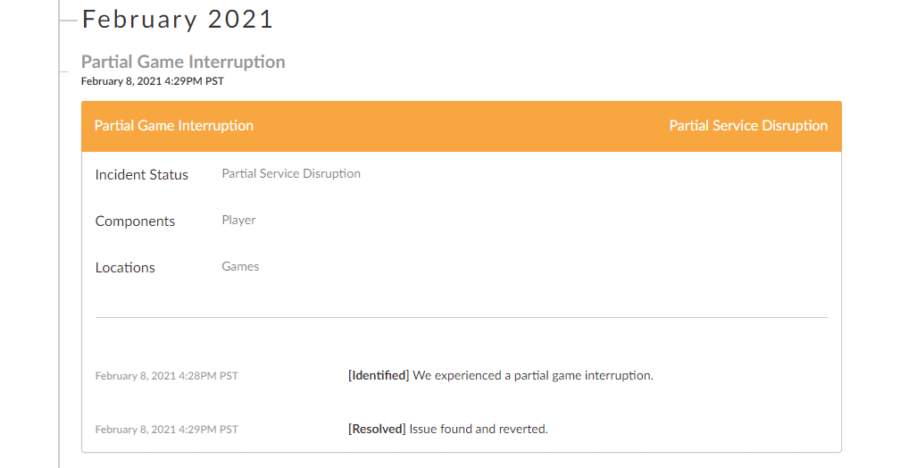Click the Player component value
The image size is (900, 468).
239,220
